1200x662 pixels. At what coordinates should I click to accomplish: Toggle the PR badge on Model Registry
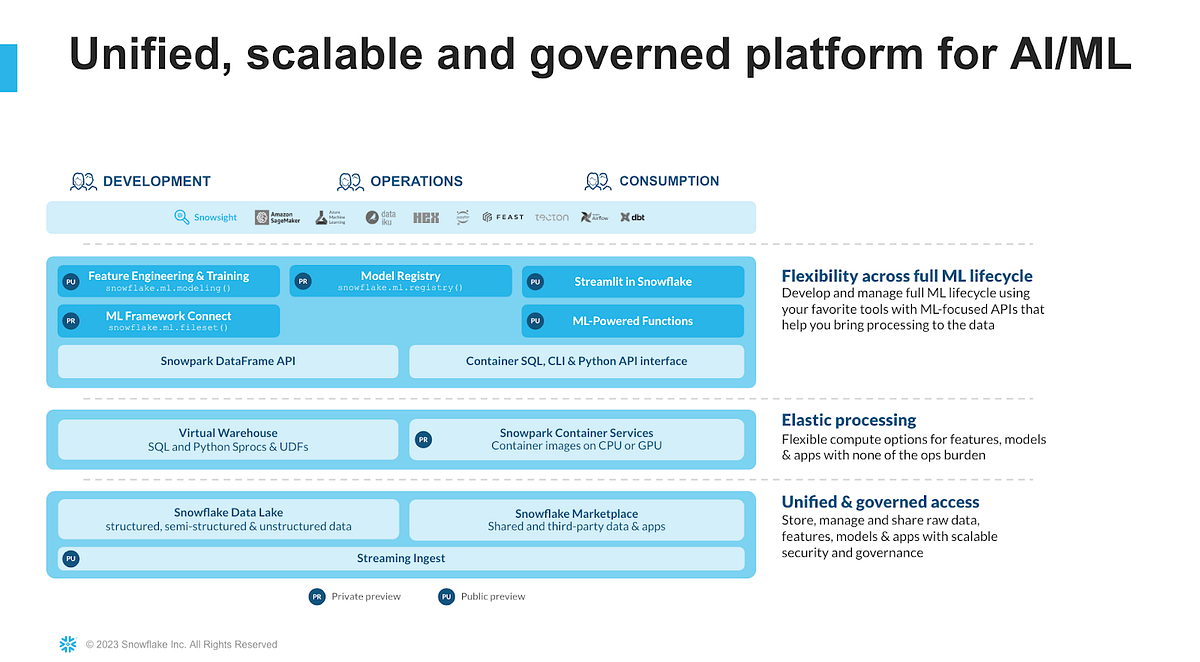(303, 281)
